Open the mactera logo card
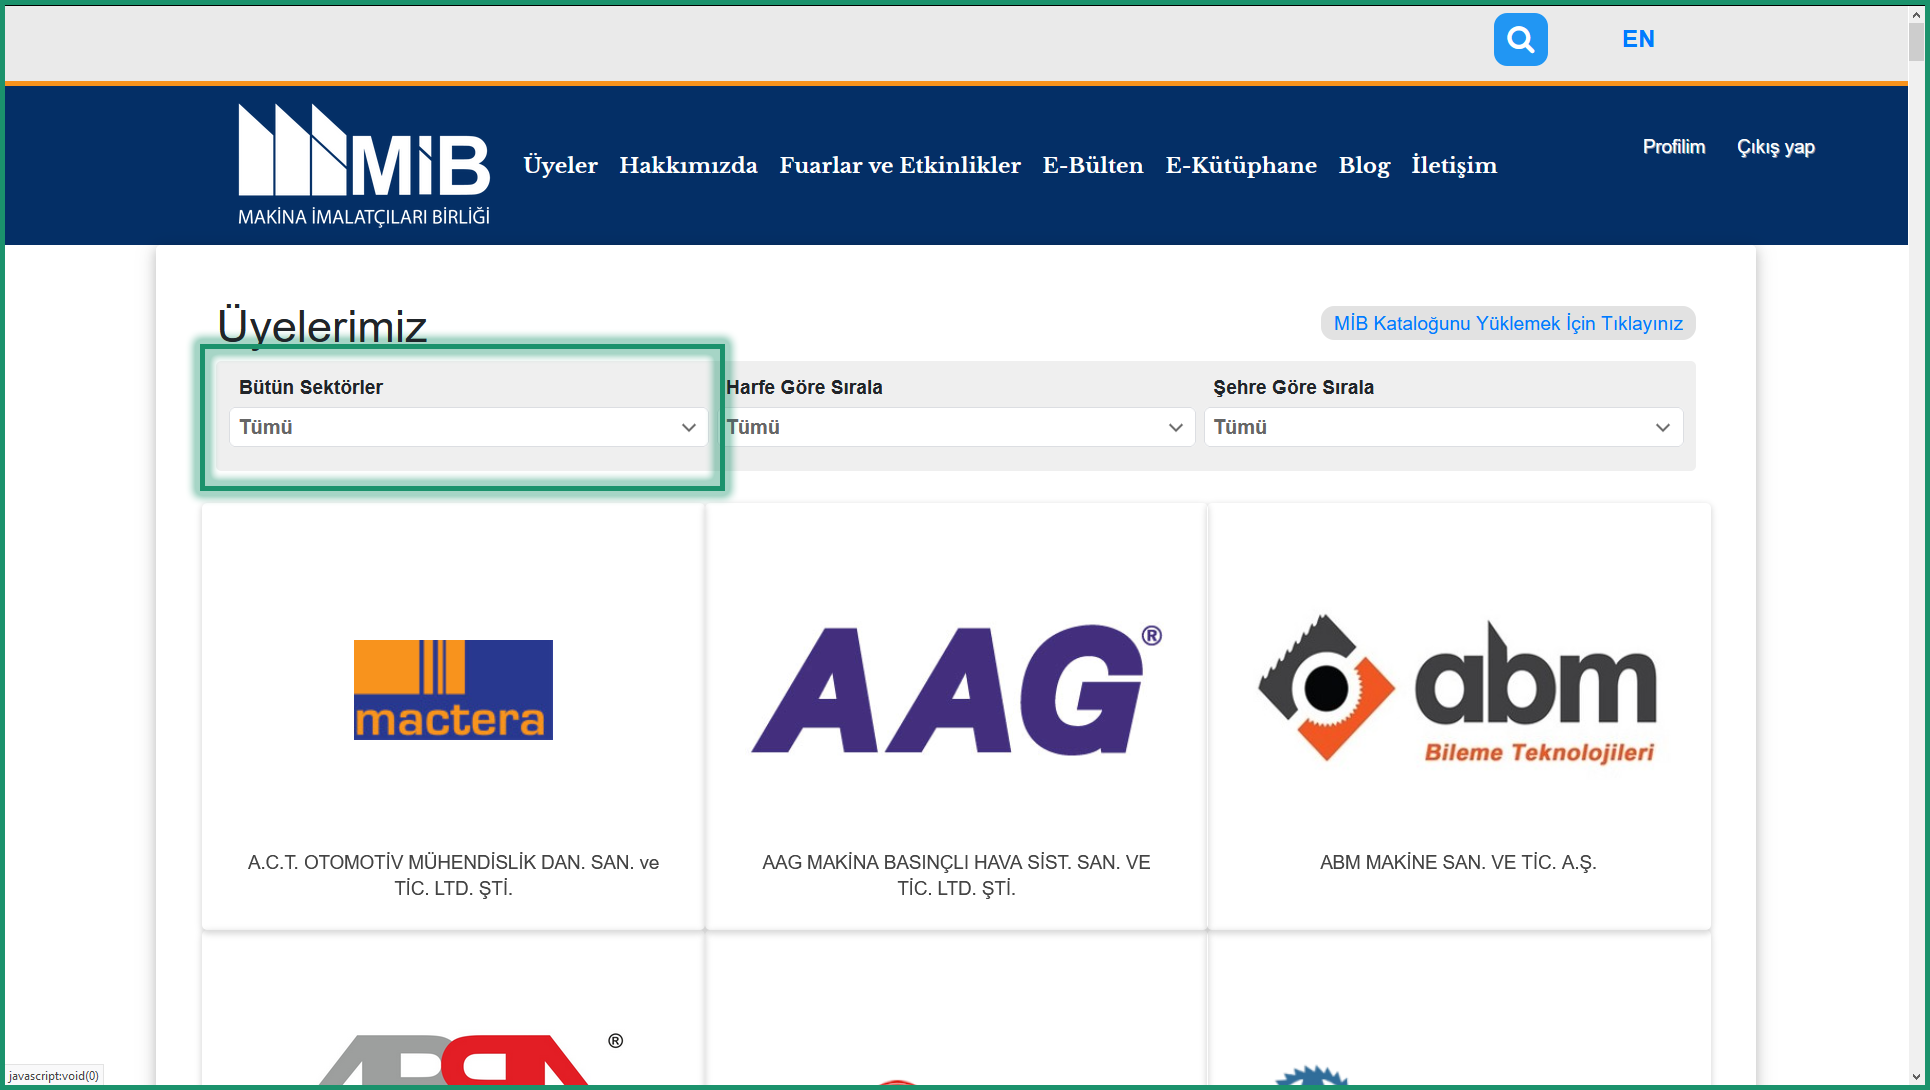Image resolution: width=1930 pixels, height=1090 pixels. [x=453, y=690]
